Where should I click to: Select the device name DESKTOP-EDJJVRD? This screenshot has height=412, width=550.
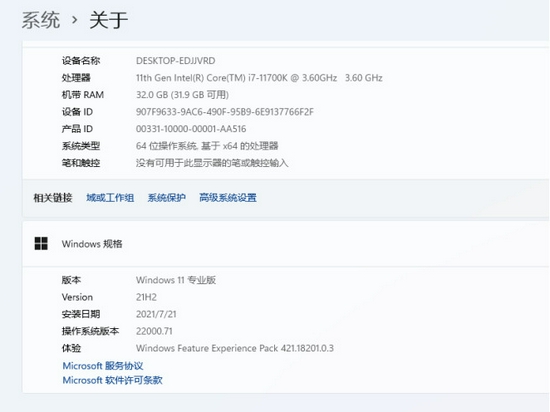[175, 61]
